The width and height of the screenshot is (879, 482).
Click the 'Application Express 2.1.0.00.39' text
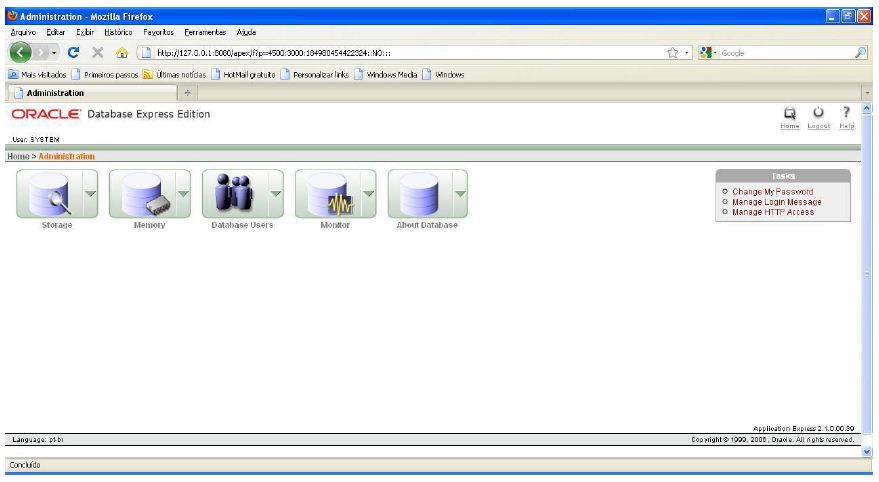[803, 428]
